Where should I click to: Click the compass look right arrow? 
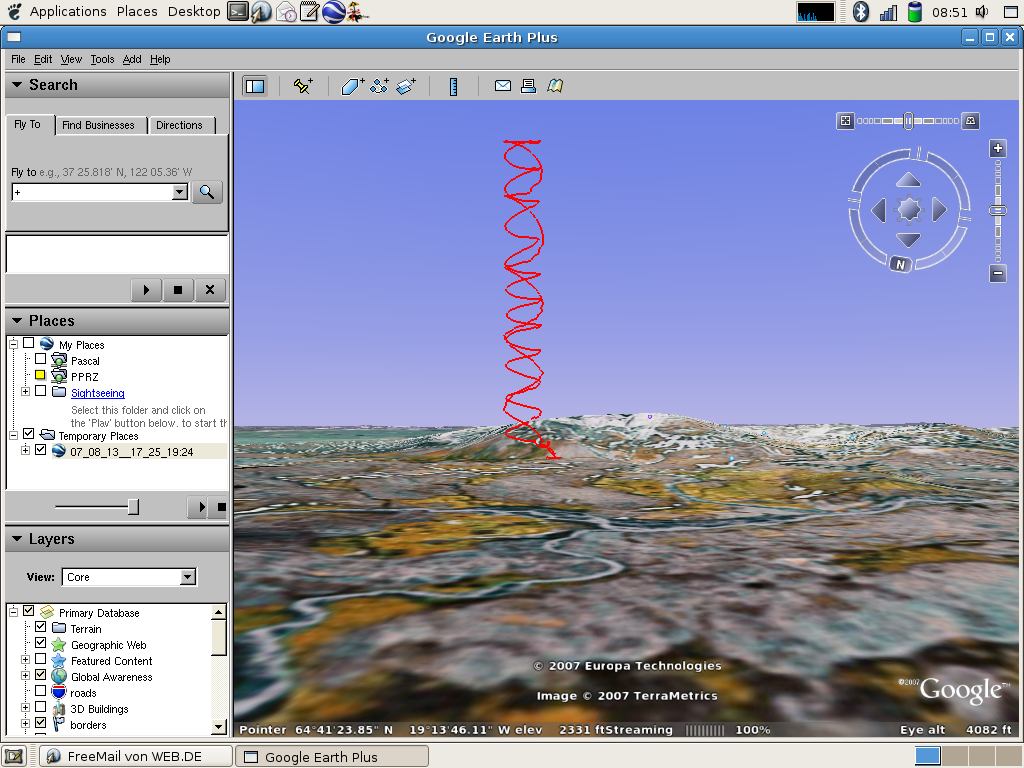coord(940,210)
